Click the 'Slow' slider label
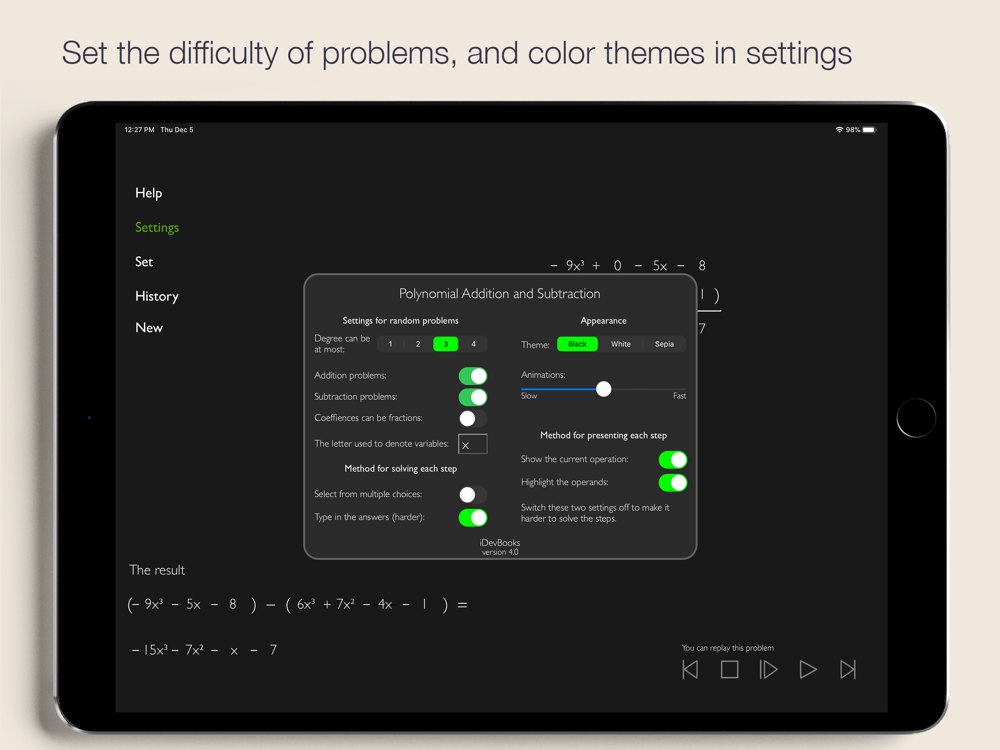Screen dimensions: 1000x750 529,396
